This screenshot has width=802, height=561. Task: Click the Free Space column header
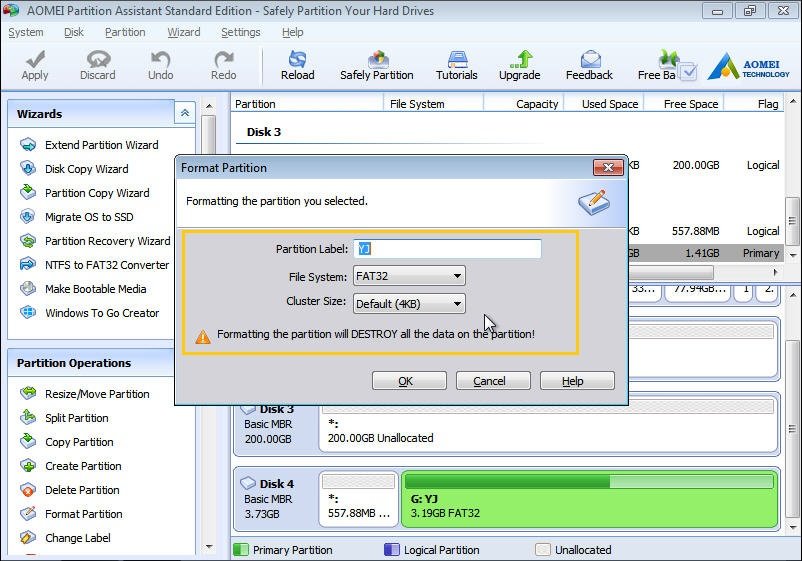683,104
